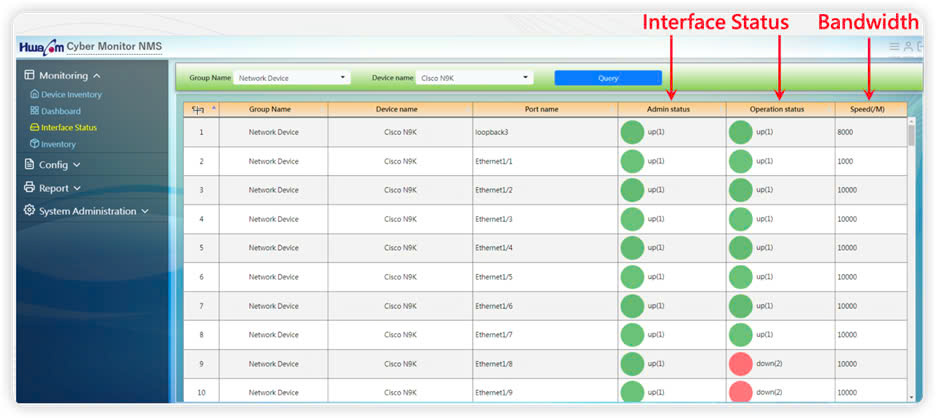Click the logout icon in header

pyautogui.click(x=920, y=46)
